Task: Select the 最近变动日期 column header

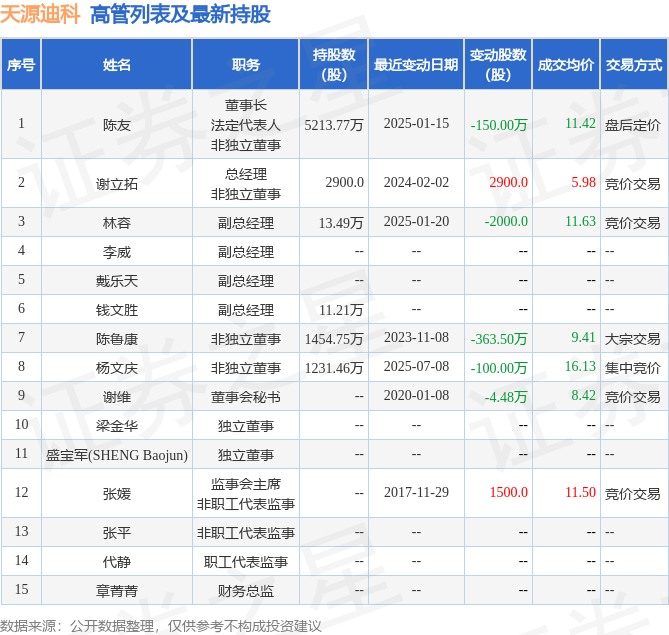Action: click(x=416, y=65)
